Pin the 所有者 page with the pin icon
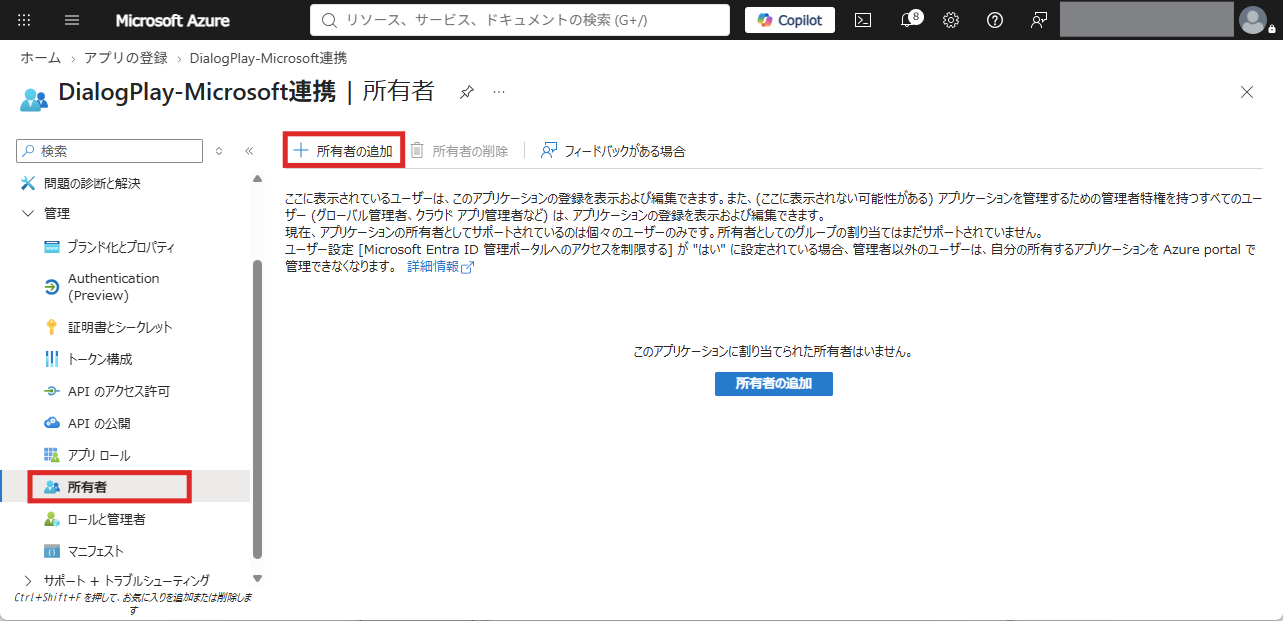The height and width of the screenshot is (621, 1283). 466,92
